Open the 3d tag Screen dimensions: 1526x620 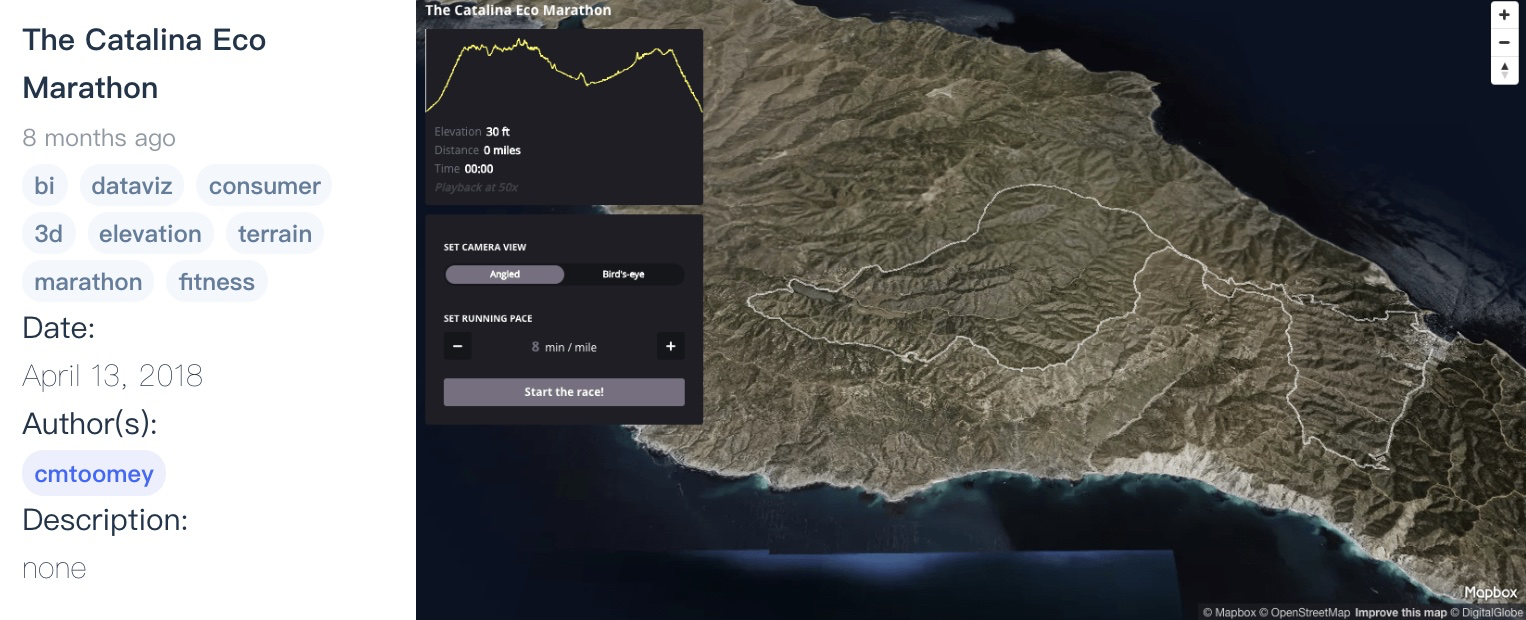pyautogui.click(x=48, y=233)
